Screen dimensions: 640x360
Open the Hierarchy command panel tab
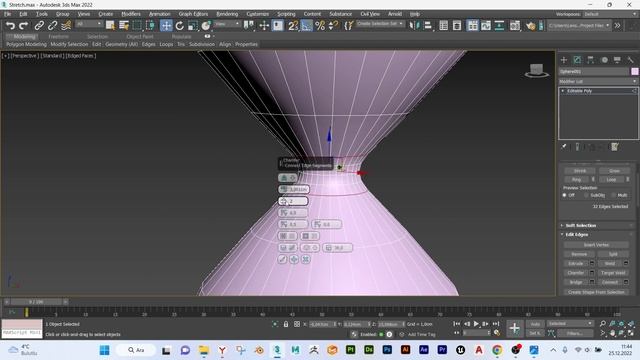tap(590, 60)
